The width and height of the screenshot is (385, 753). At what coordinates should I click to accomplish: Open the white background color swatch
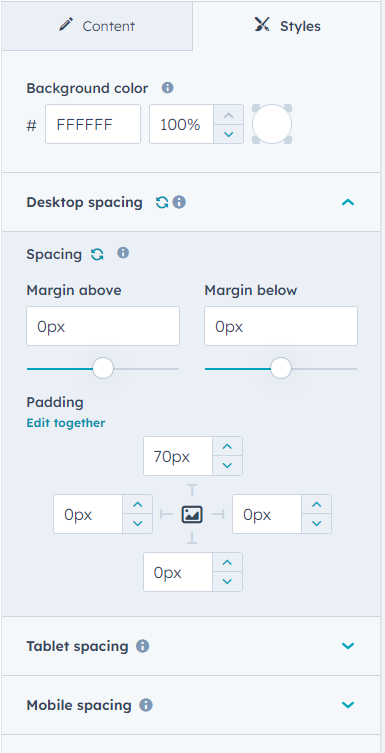pos(272,124)
